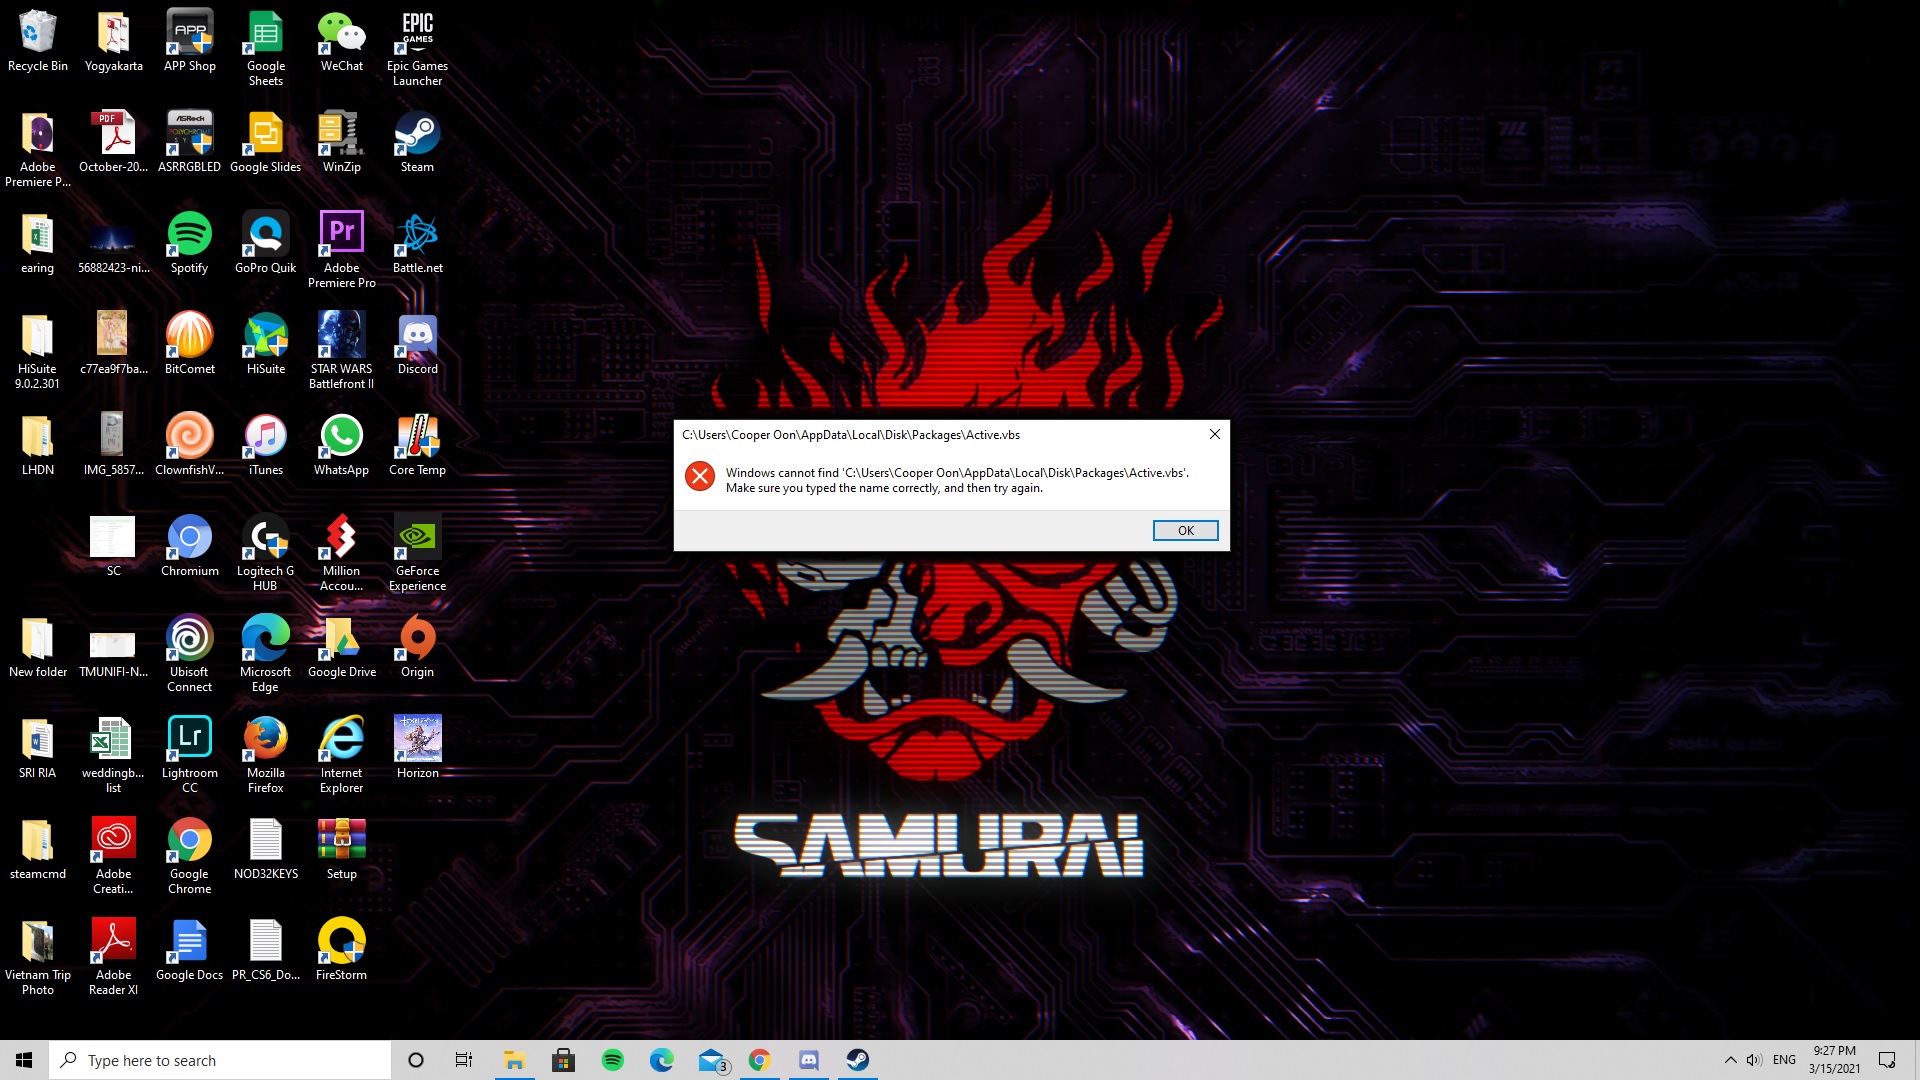Select the Microsoft Edge desktop shortcut
The width and height of the screenshot is (1920, 1080).
point(265,655)
